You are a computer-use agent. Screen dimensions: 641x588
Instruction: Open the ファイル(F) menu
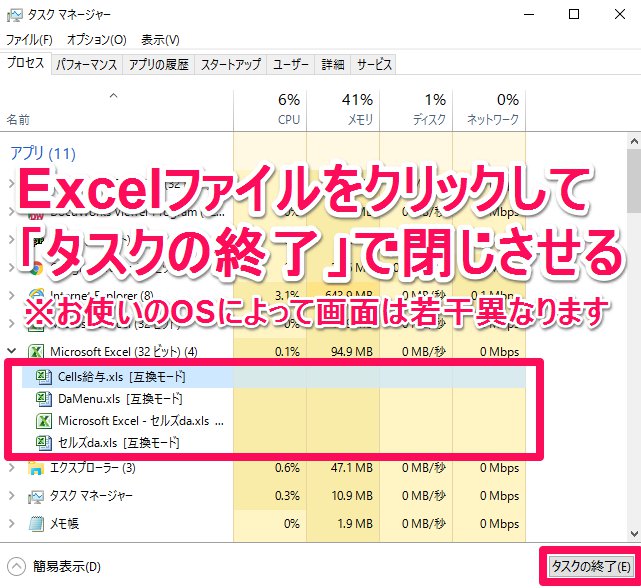coord(29,40)
